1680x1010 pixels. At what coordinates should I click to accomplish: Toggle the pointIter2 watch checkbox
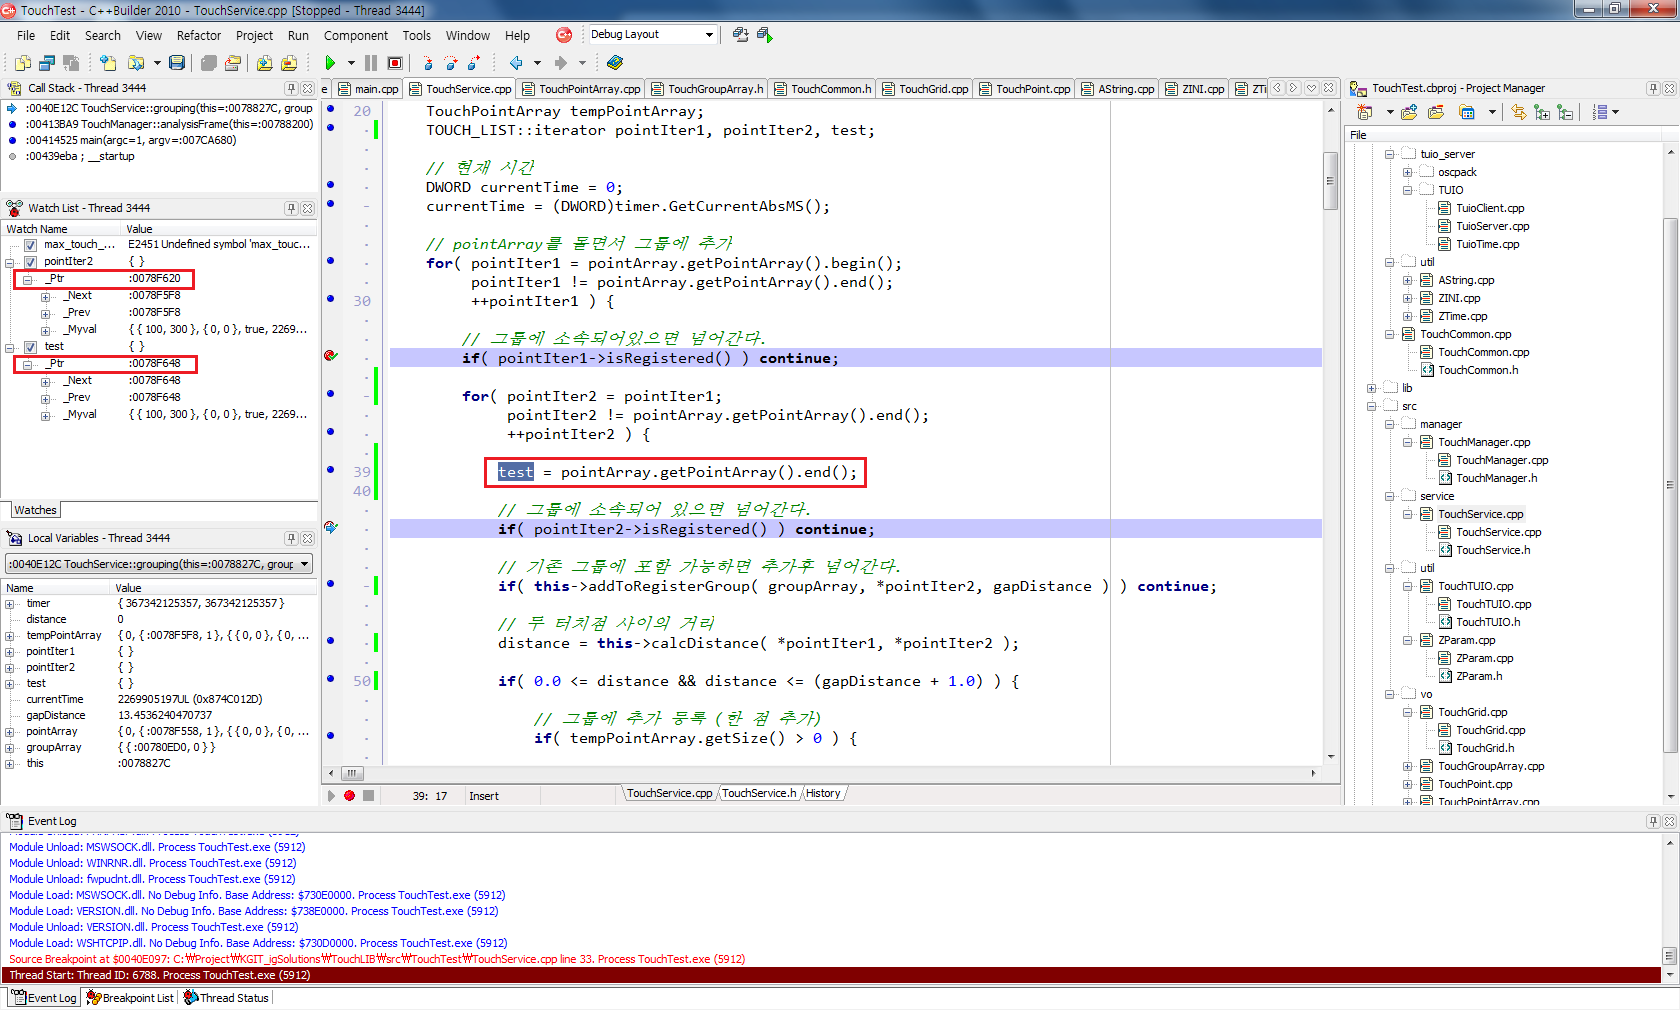point(31,262)
